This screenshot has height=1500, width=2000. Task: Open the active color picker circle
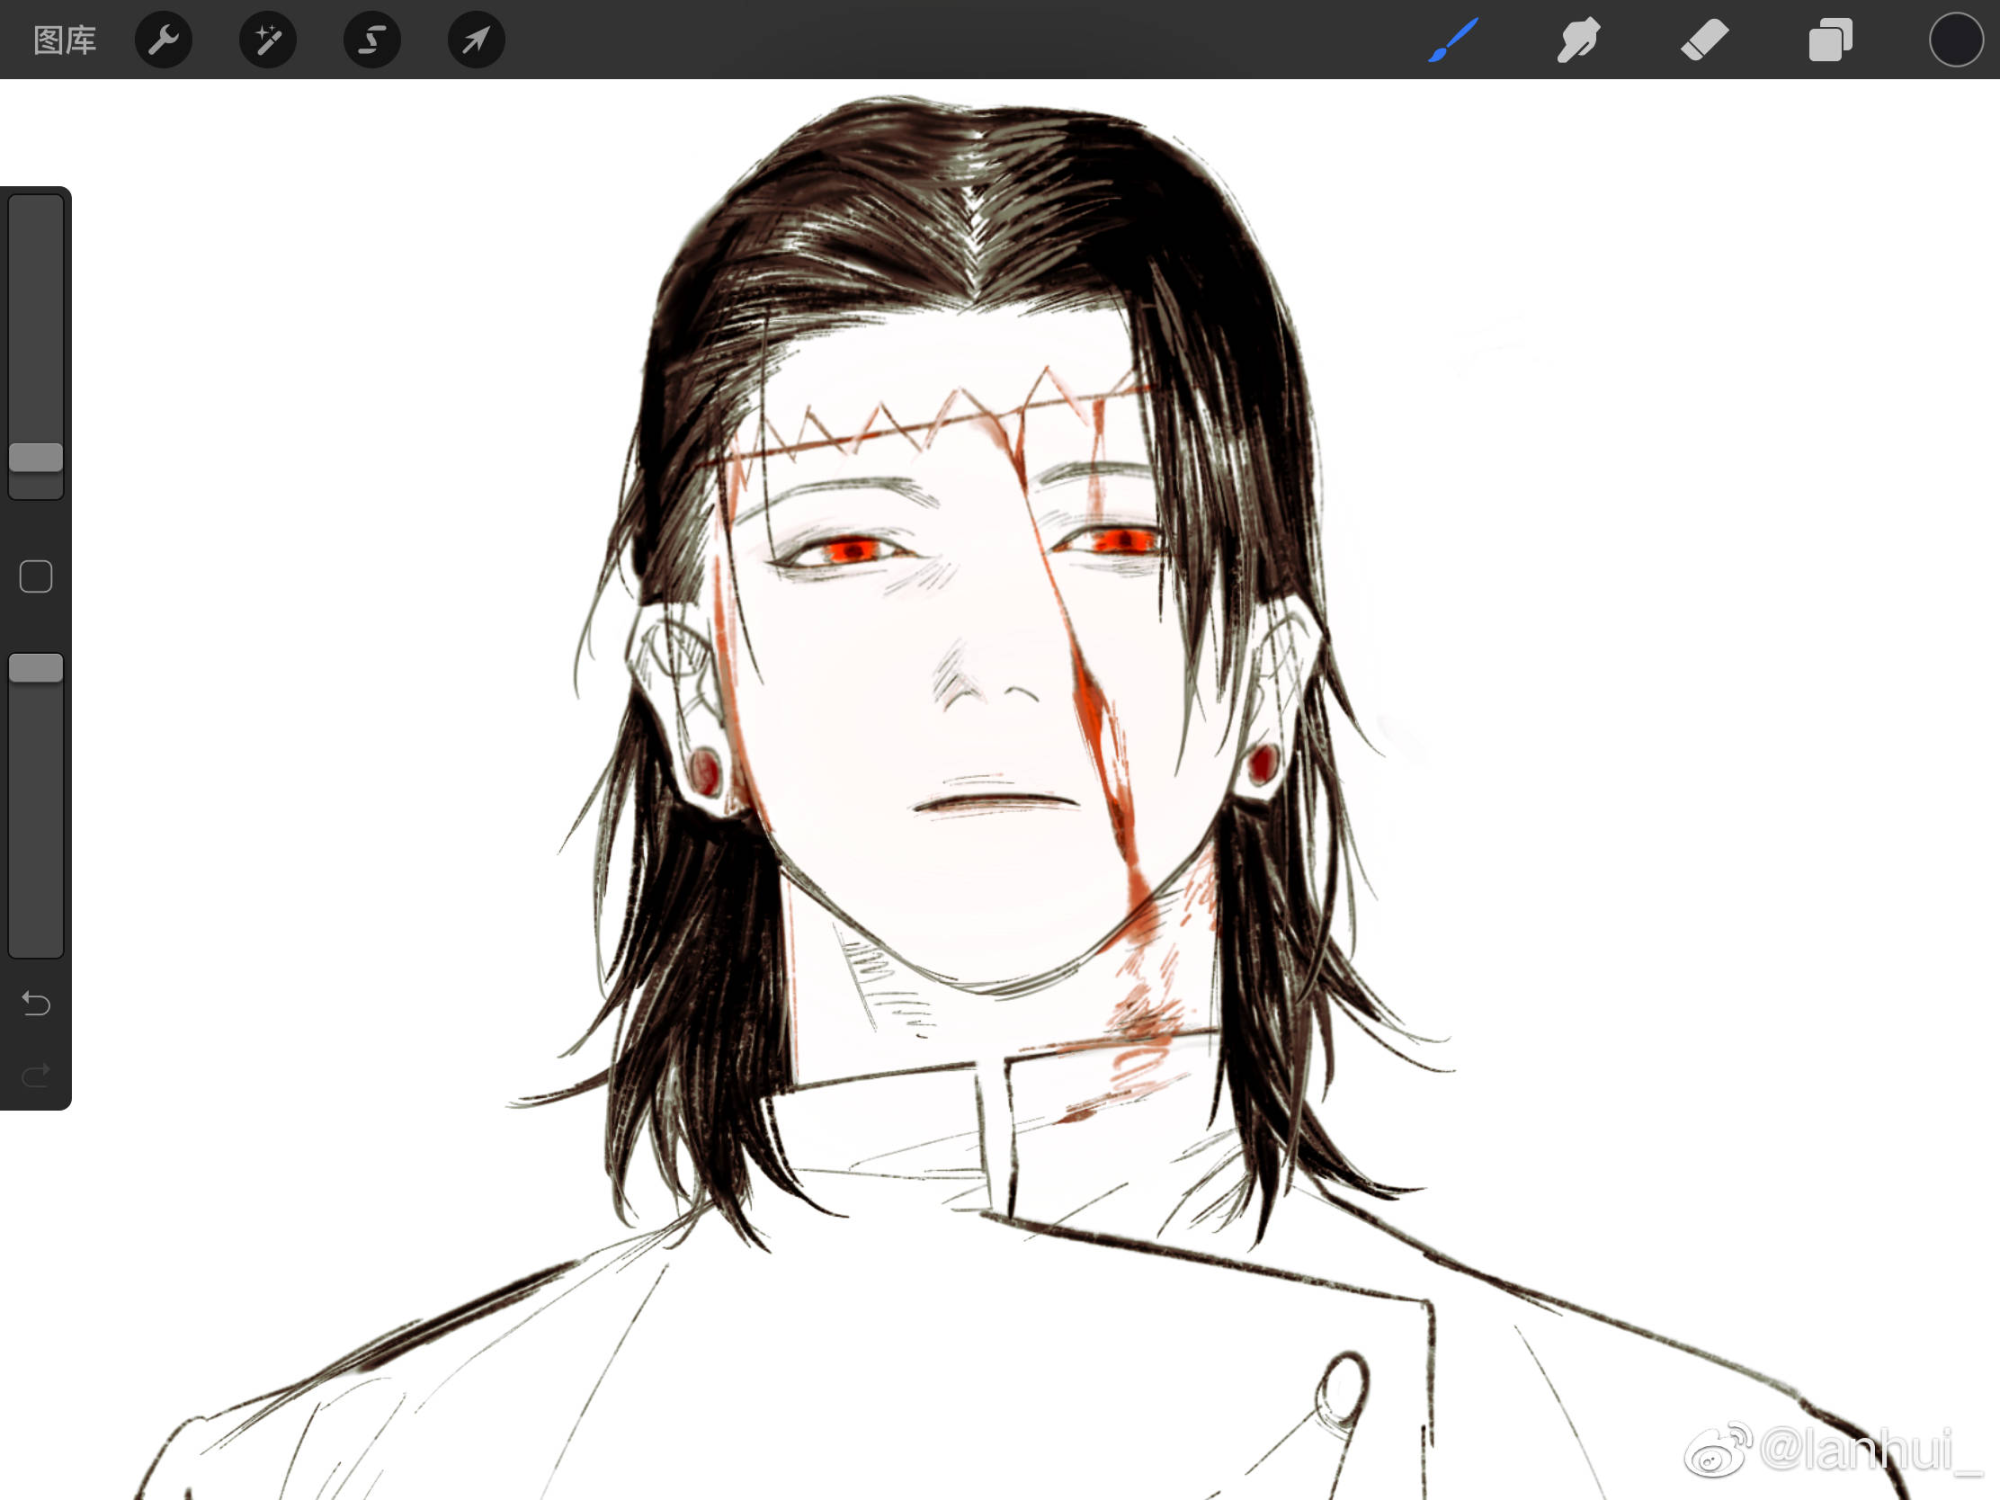pos(1956,40)
